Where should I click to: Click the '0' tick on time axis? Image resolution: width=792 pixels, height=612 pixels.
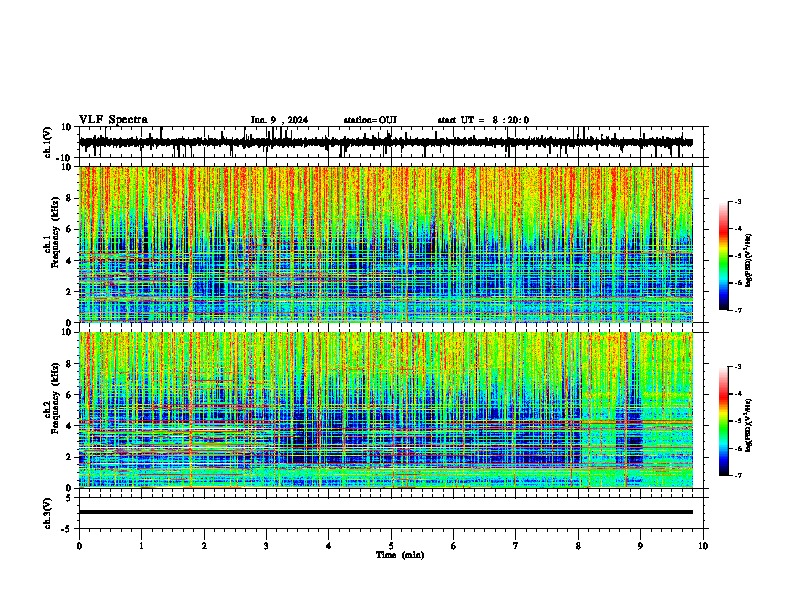point(79,546)
